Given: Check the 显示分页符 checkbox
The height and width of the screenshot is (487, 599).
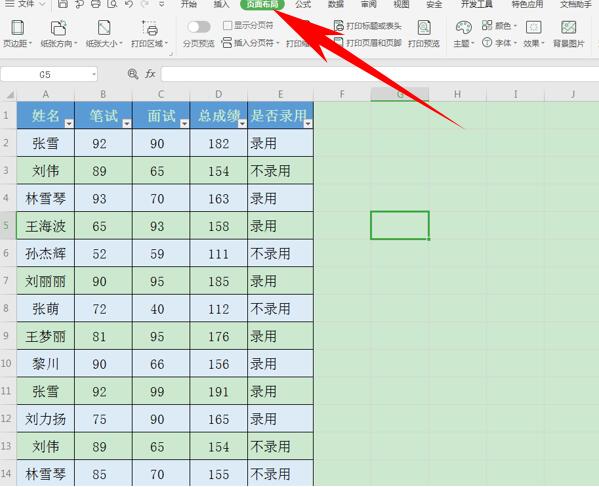Looking at the screenshot, I should click(x=227, y=26).
